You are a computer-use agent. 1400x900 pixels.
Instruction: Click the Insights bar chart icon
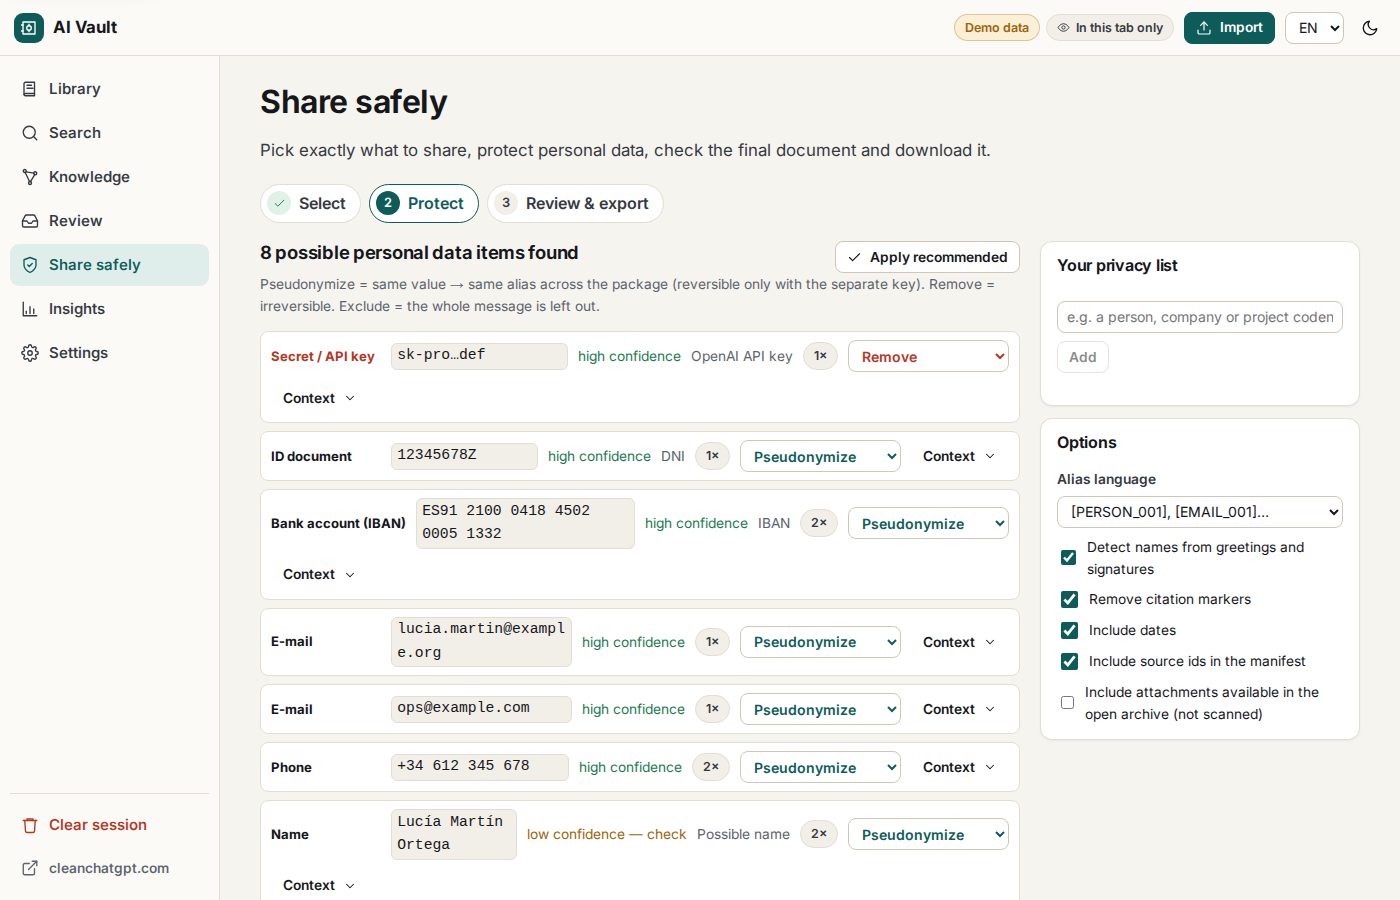[x=30, y=309]
